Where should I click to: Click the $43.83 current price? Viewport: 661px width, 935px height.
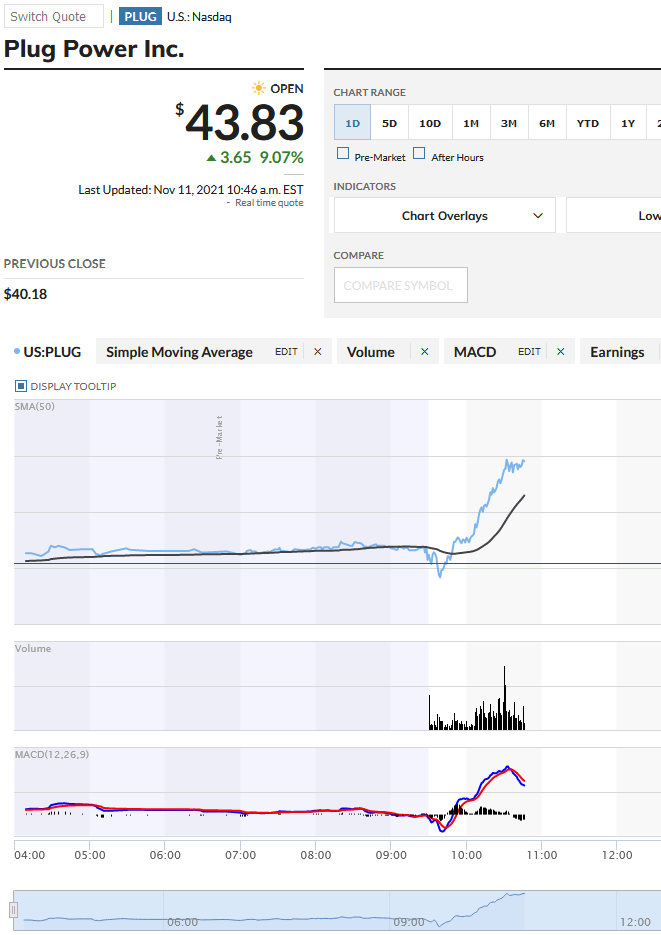[240, 122]
